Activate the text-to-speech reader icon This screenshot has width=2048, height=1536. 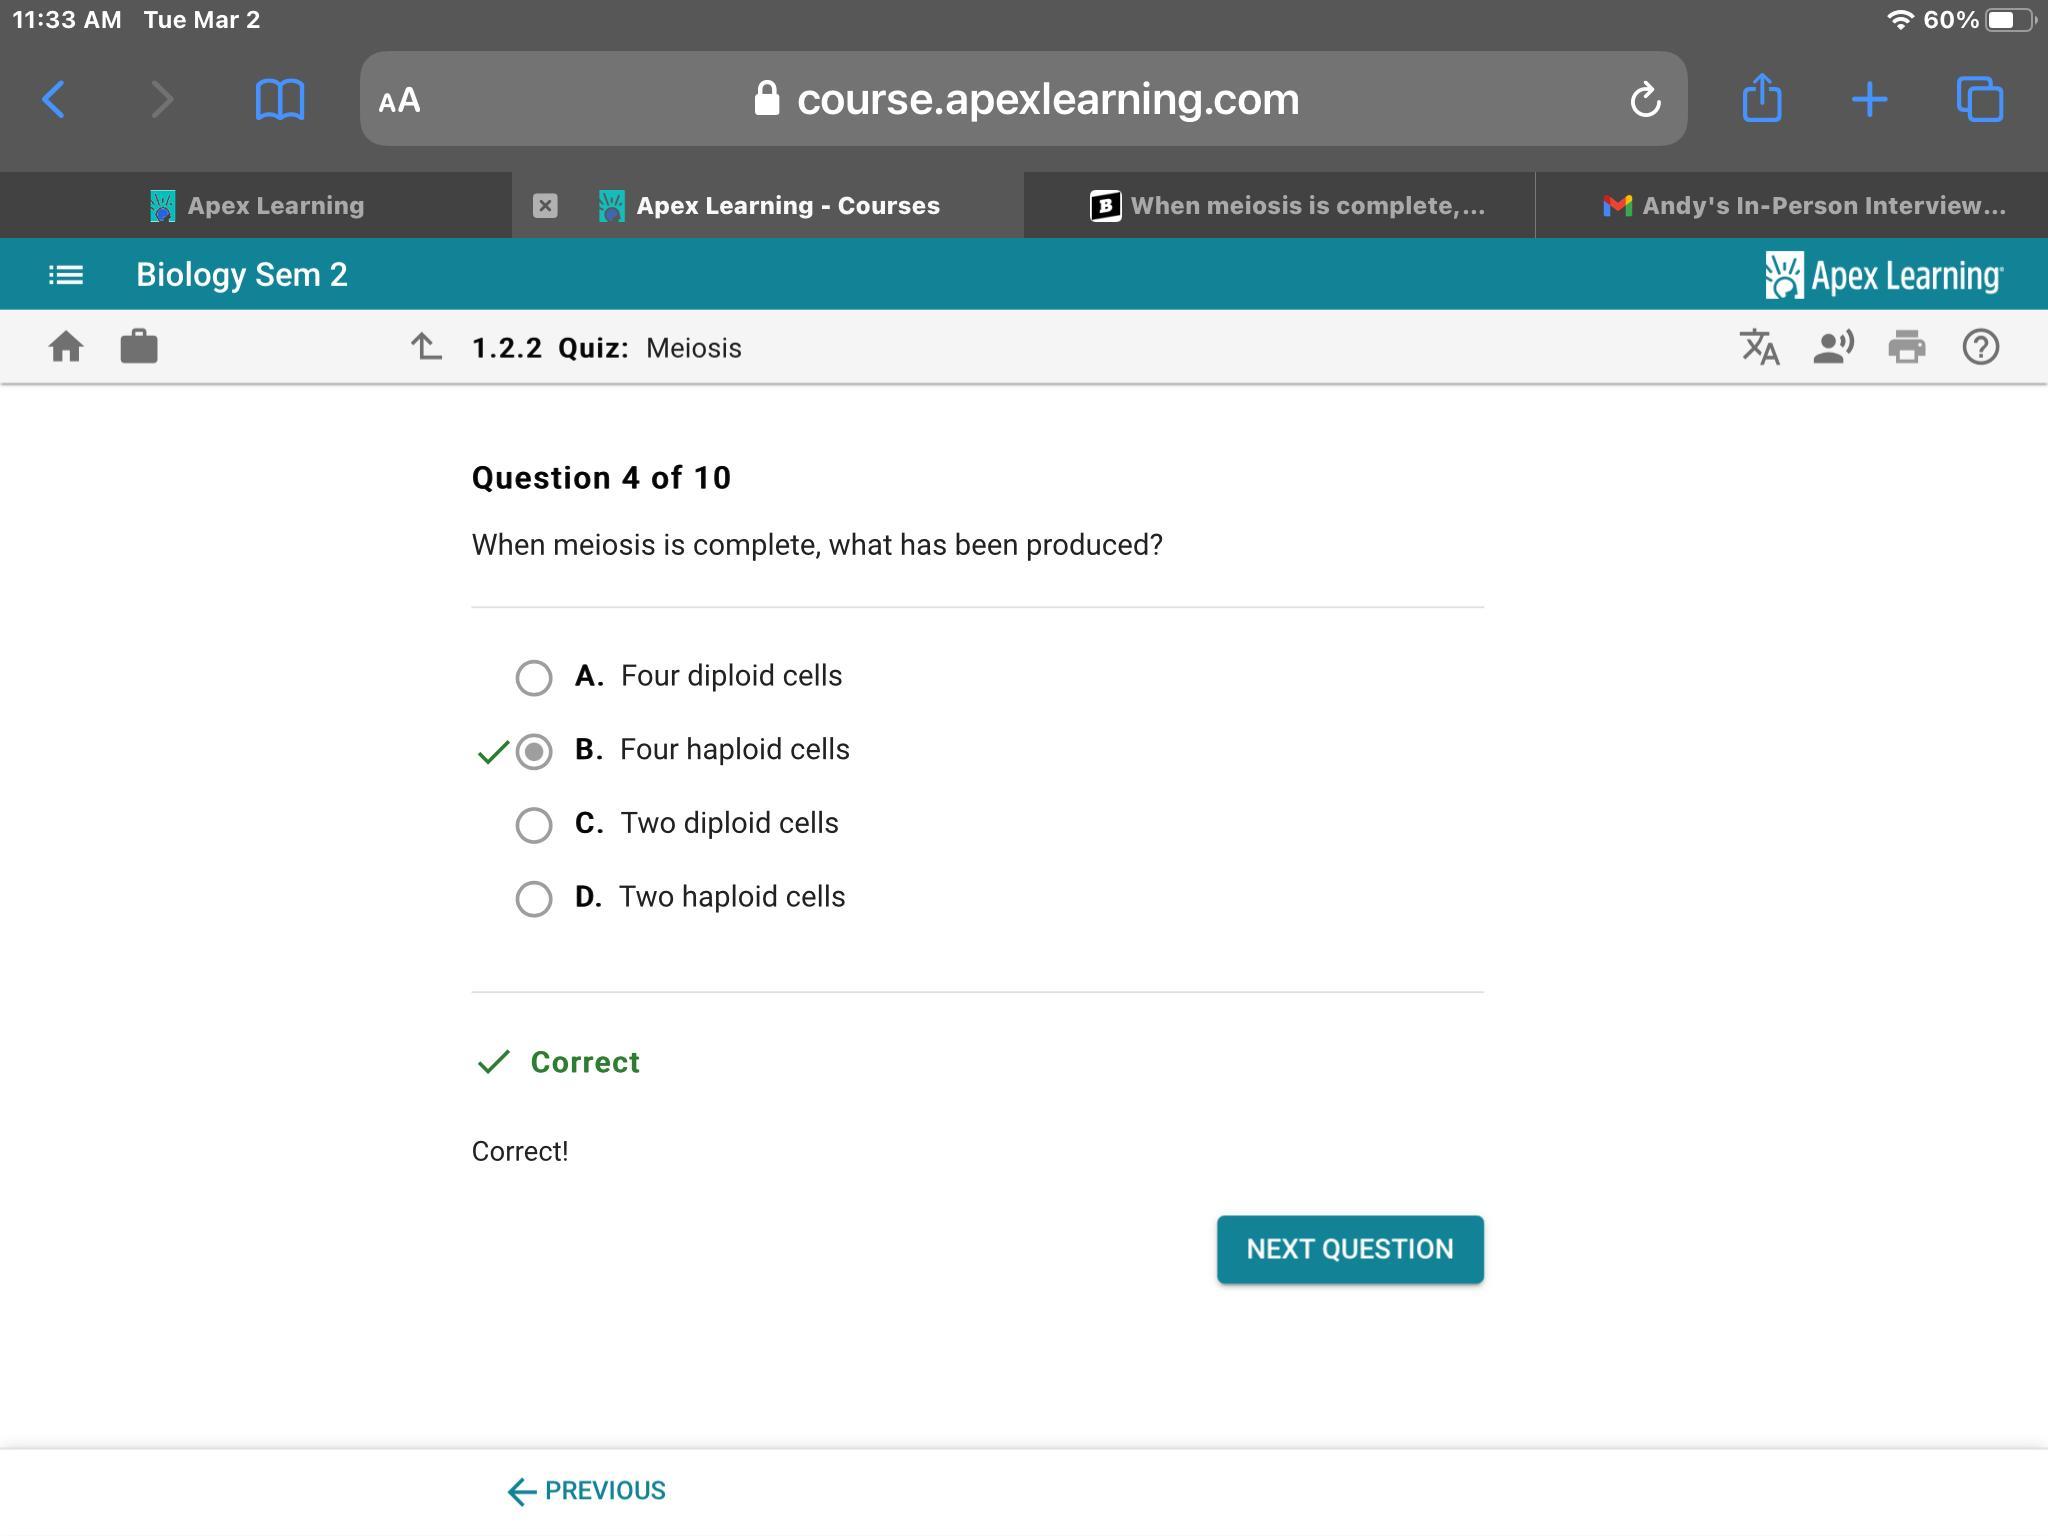tap(1833, 347)
